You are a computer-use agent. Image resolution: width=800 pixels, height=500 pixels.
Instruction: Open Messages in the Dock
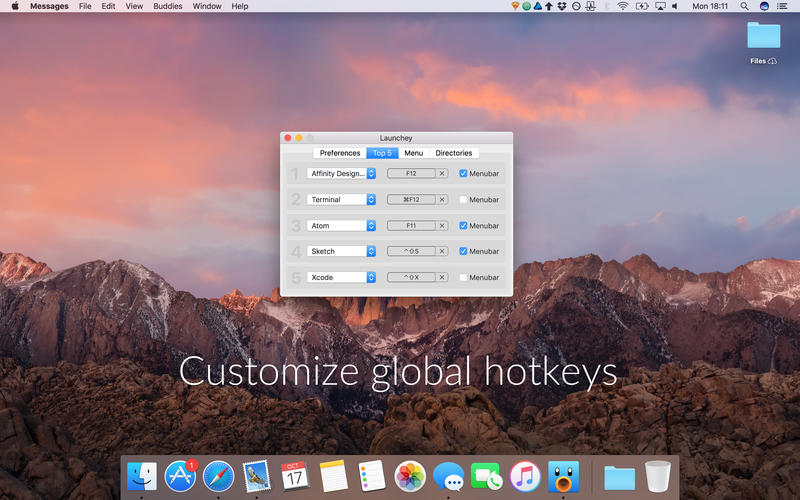[448, 476]
